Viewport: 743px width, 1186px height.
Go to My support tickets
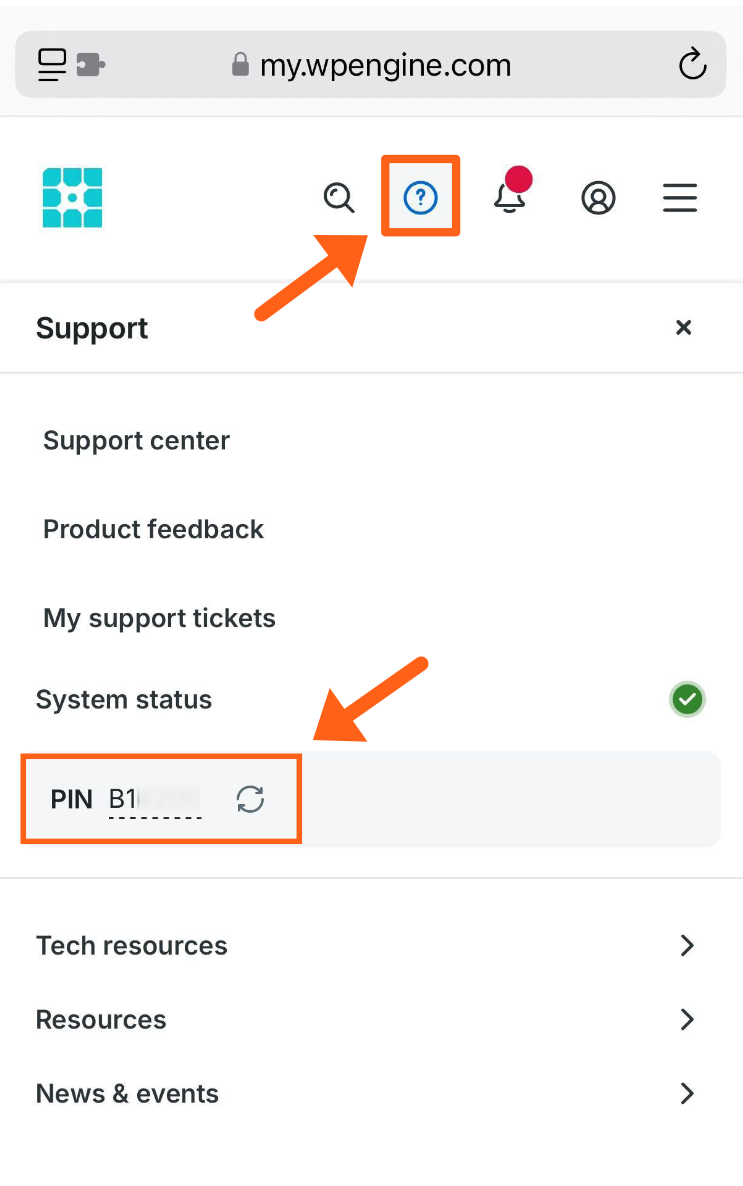159,618
